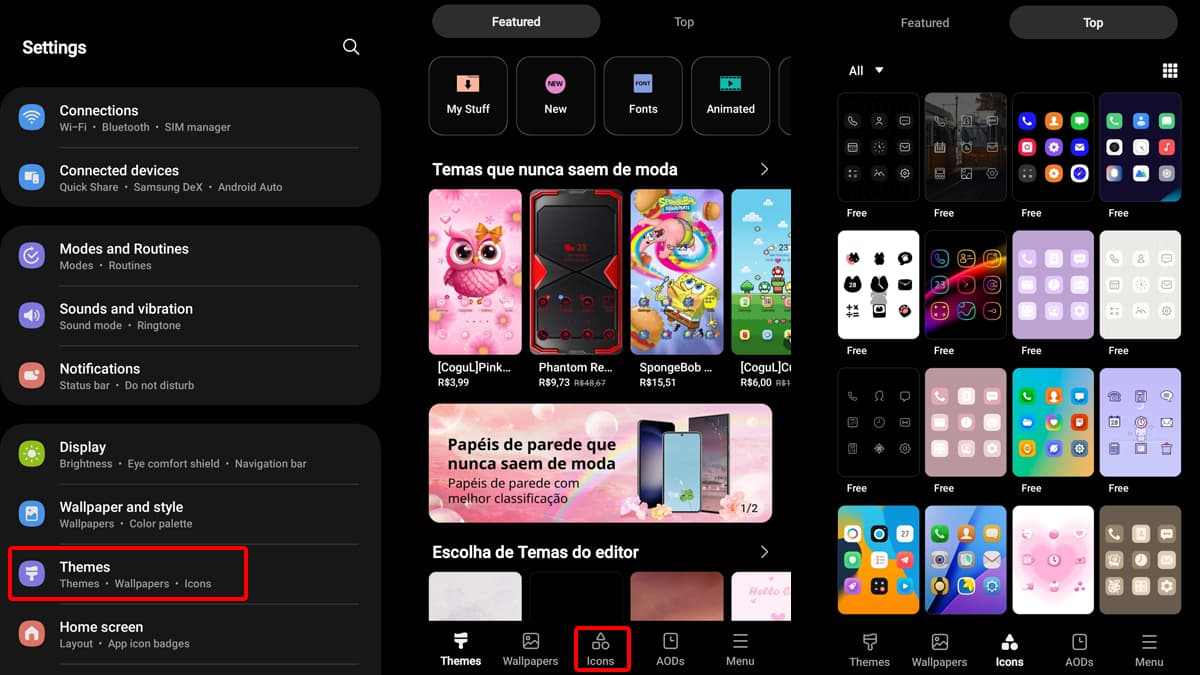This screenshot has height=675, width=1200.
Task: Tap the SpongeBob theme thumbnail
Action: point(676,271)
